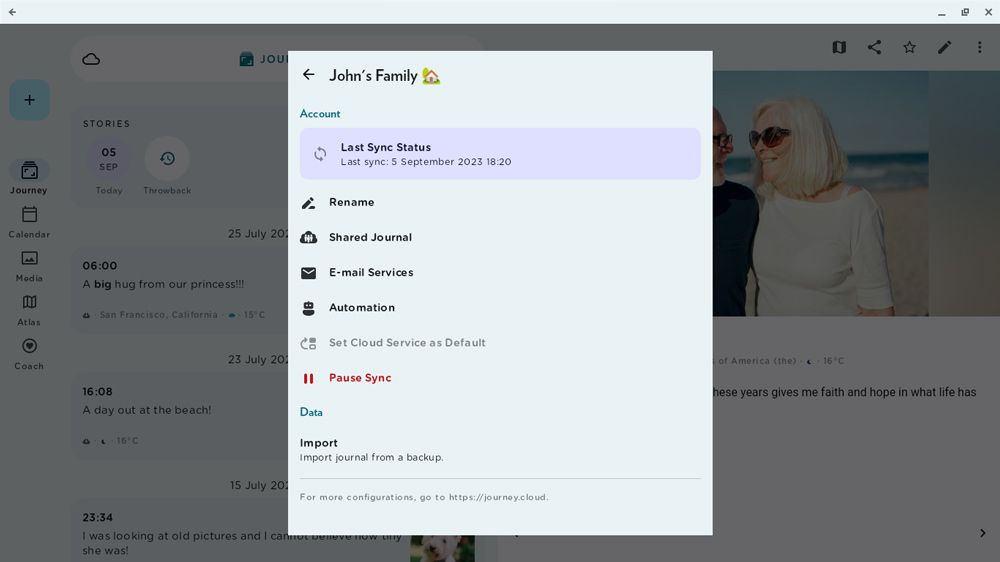1000x562 pixels.
Task: Open Last Sync Status card
Action: [x=500, y=154]
